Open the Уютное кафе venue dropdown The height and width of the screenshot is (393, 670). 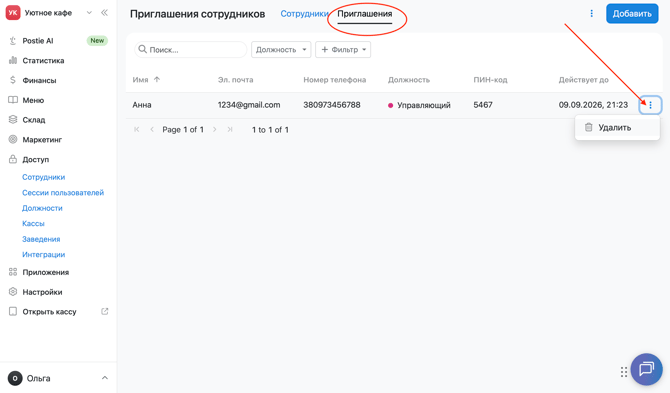tap(89, 13)
